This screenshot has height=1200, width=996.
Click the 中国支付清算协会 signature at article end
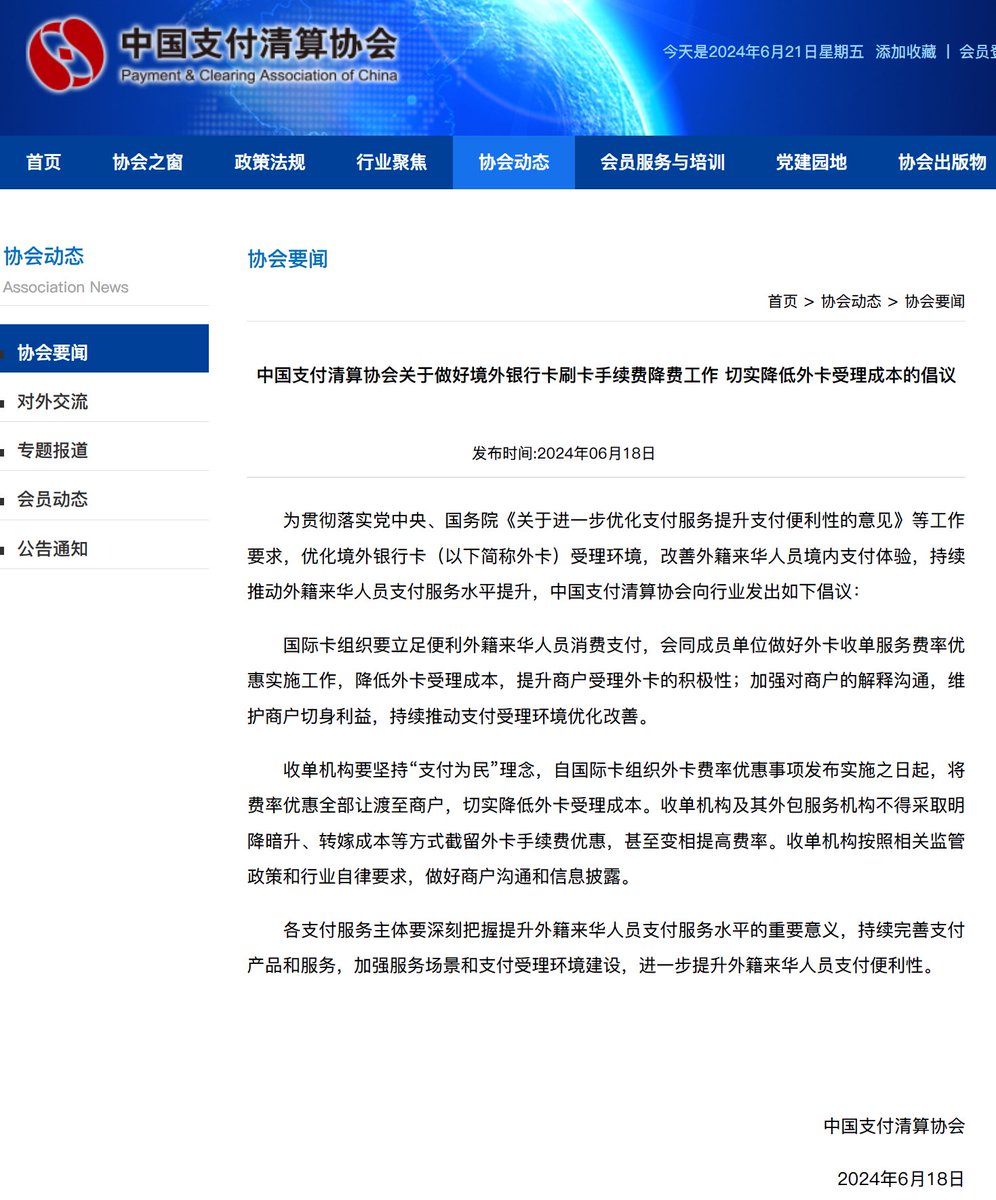895,1126
